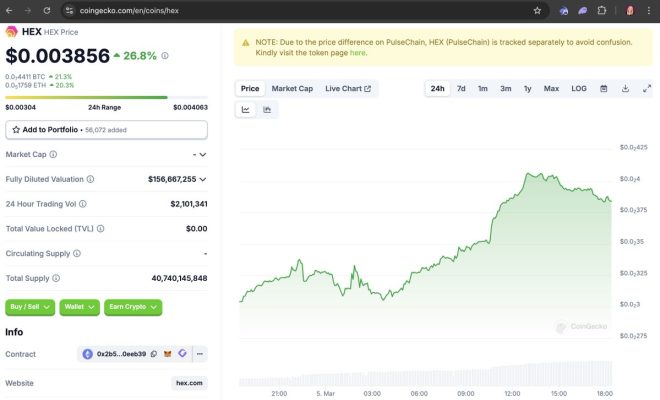Click the 40,740,145,848 total supply value
660x400 pixels.
179,278
